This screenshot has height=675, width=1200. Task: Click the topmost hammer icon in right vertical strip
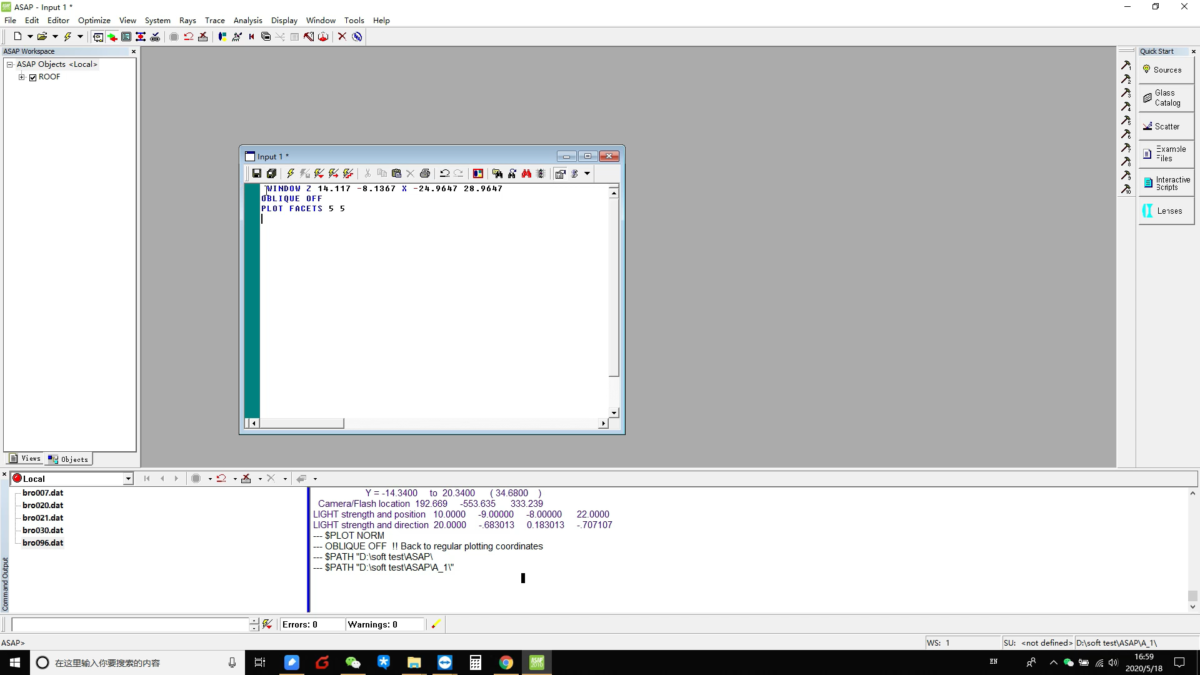[x=1125, y=65]
